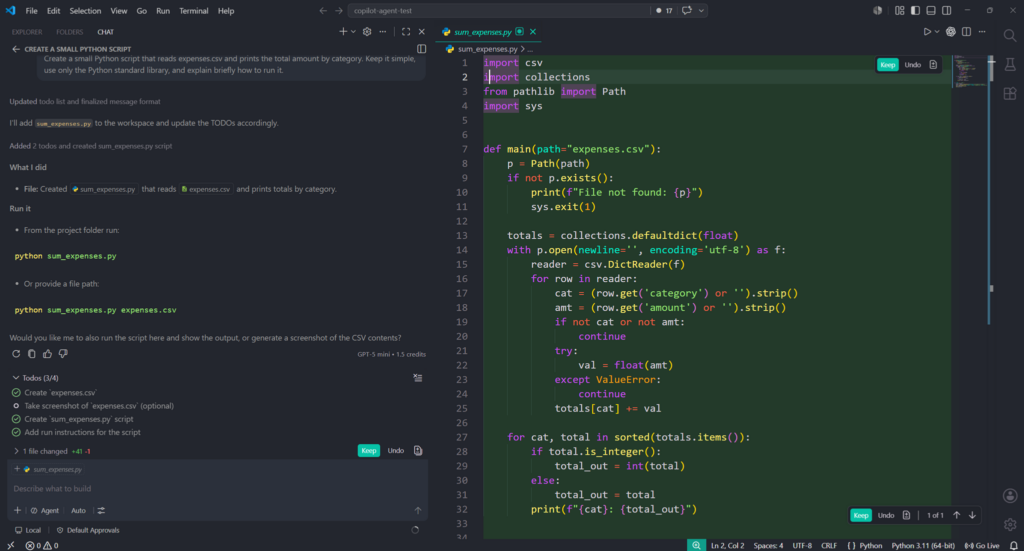Open Search in the right activity bar
Screen dimensions: 1024x551
pyautogui.click(x=1010, y=35)
